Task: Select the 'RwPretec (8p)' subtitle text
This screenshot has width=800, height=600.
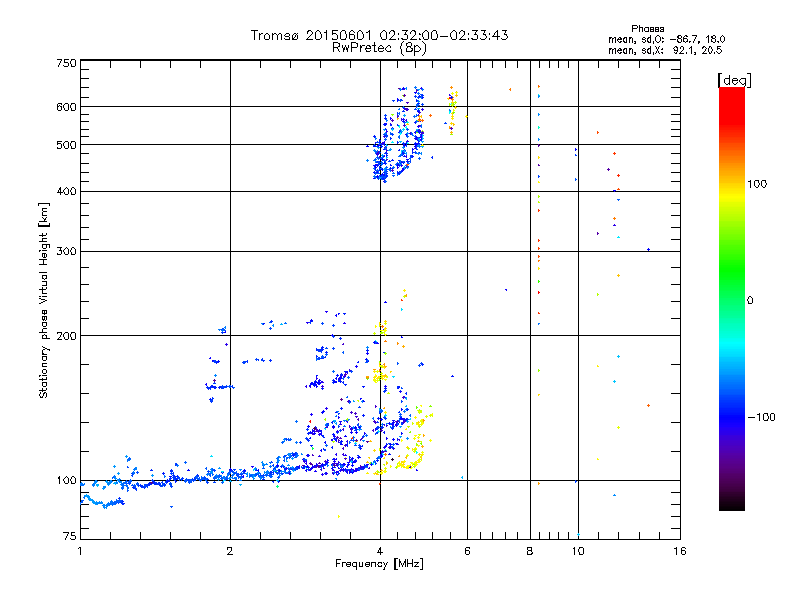Action: [379, 48]
